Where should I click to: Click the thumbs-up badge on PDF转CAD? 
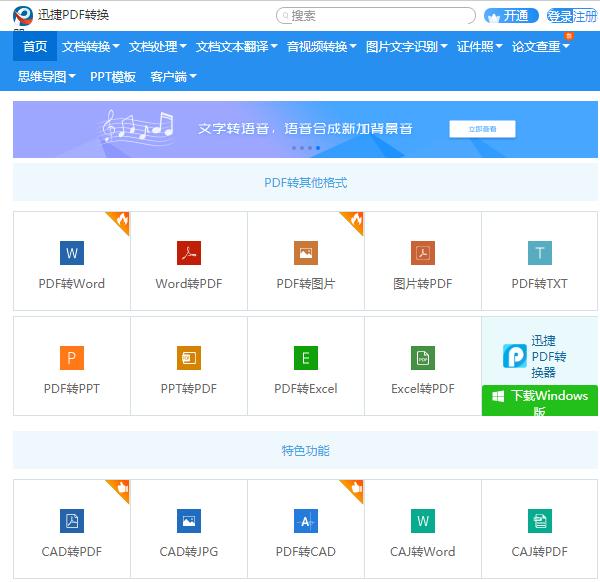(x=354, y=489)
